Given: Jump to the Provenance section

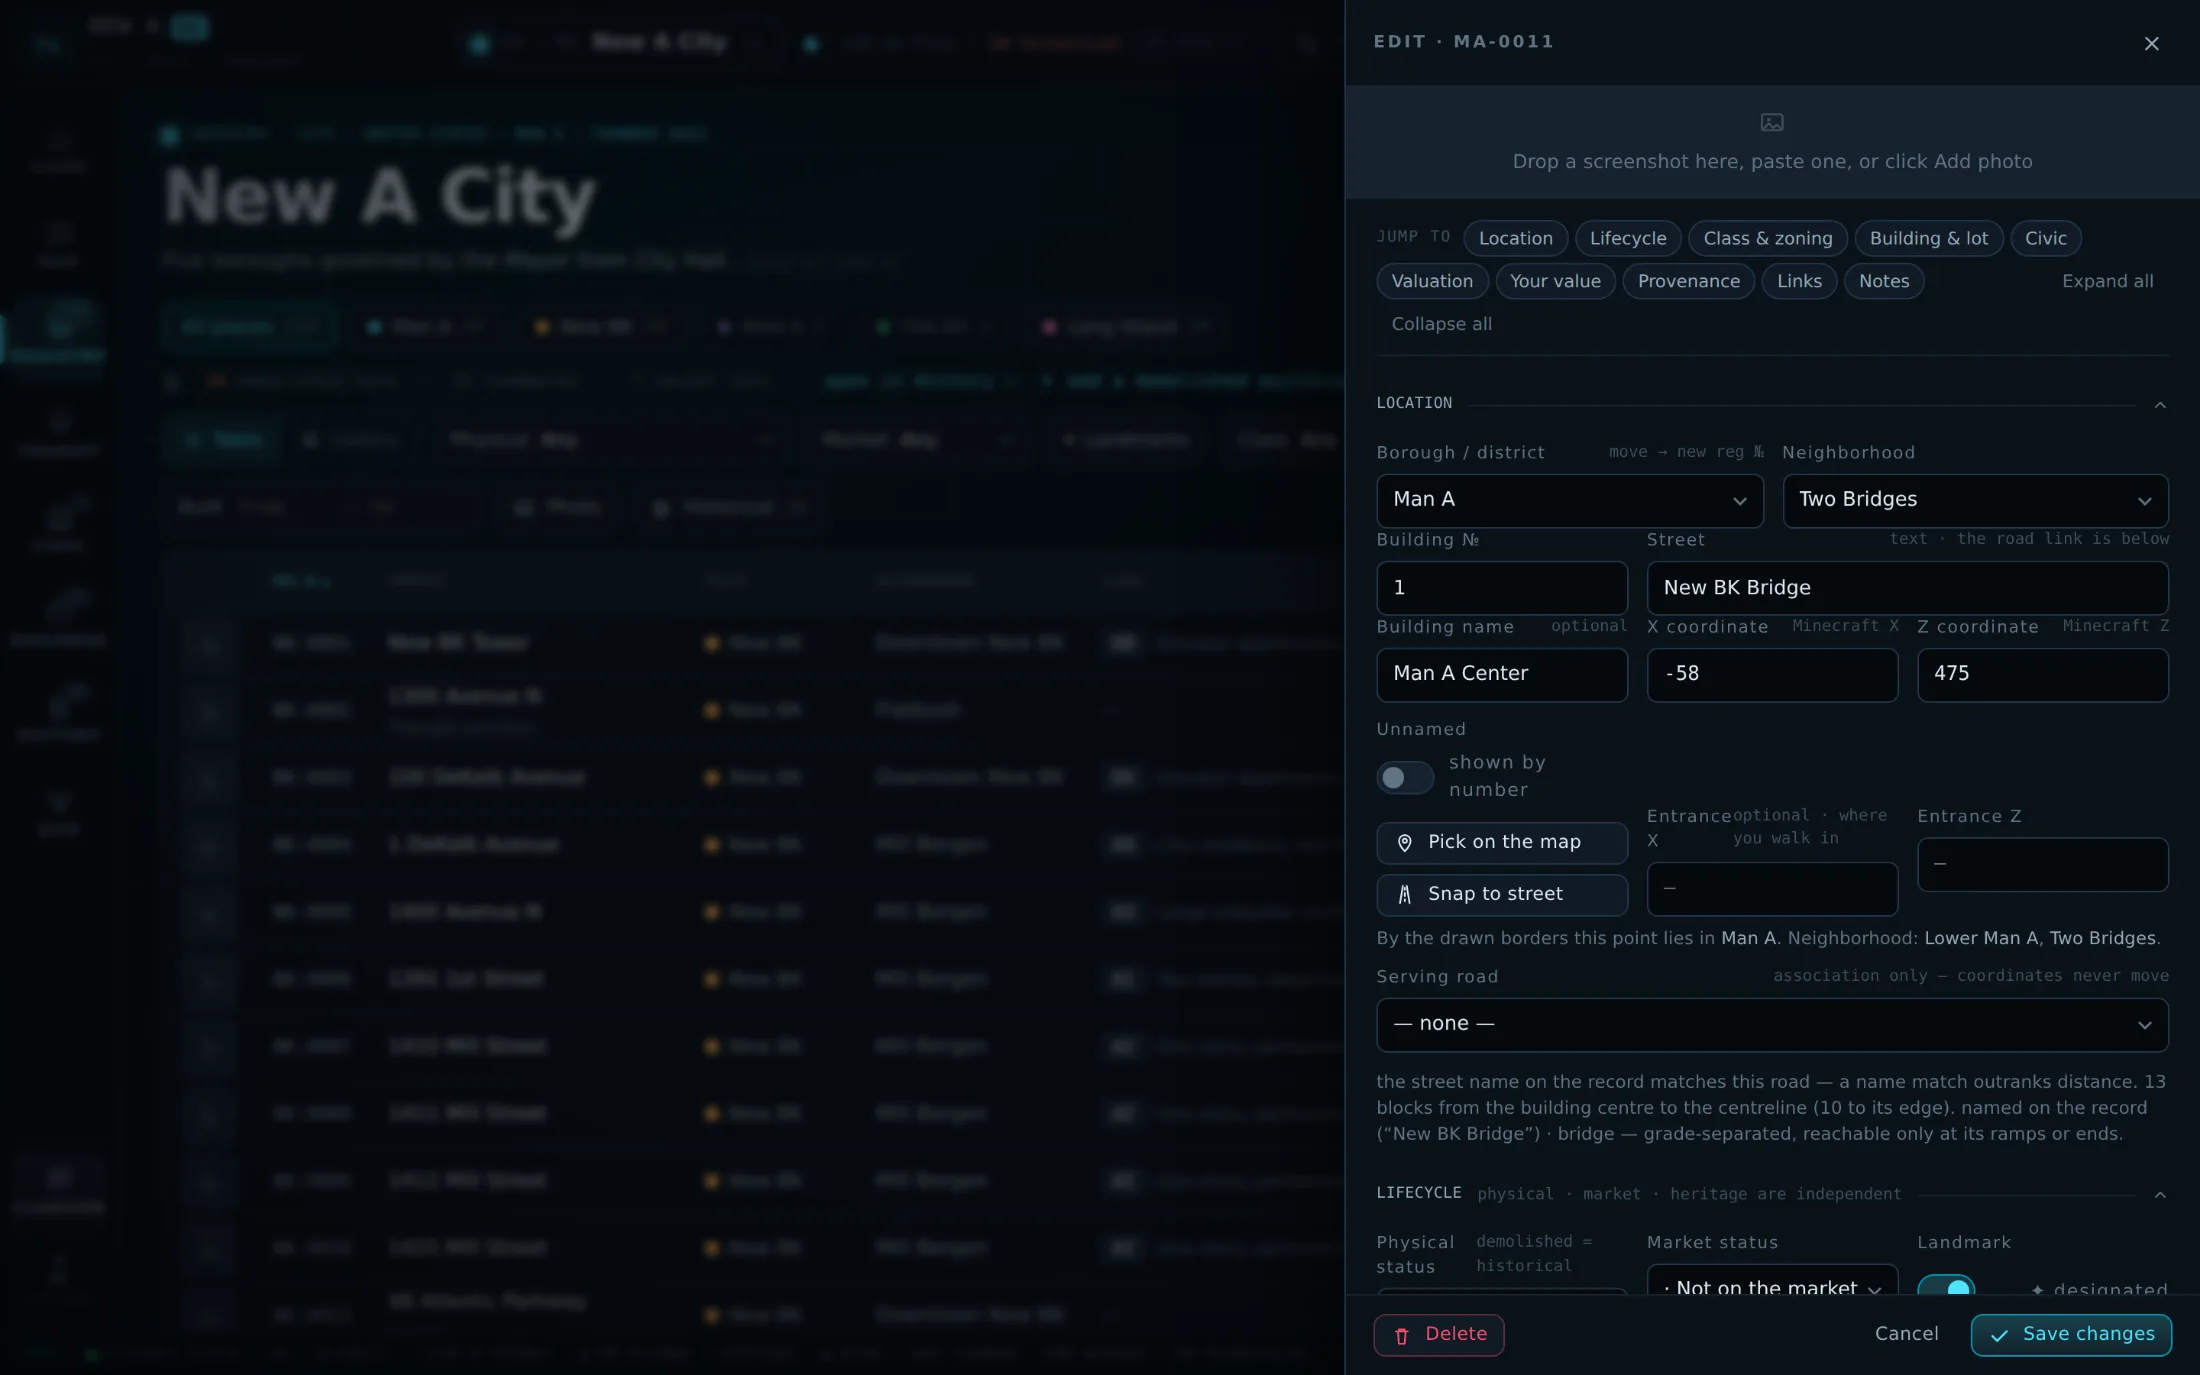Looking at the screenshot, I should pos(1688,281).
